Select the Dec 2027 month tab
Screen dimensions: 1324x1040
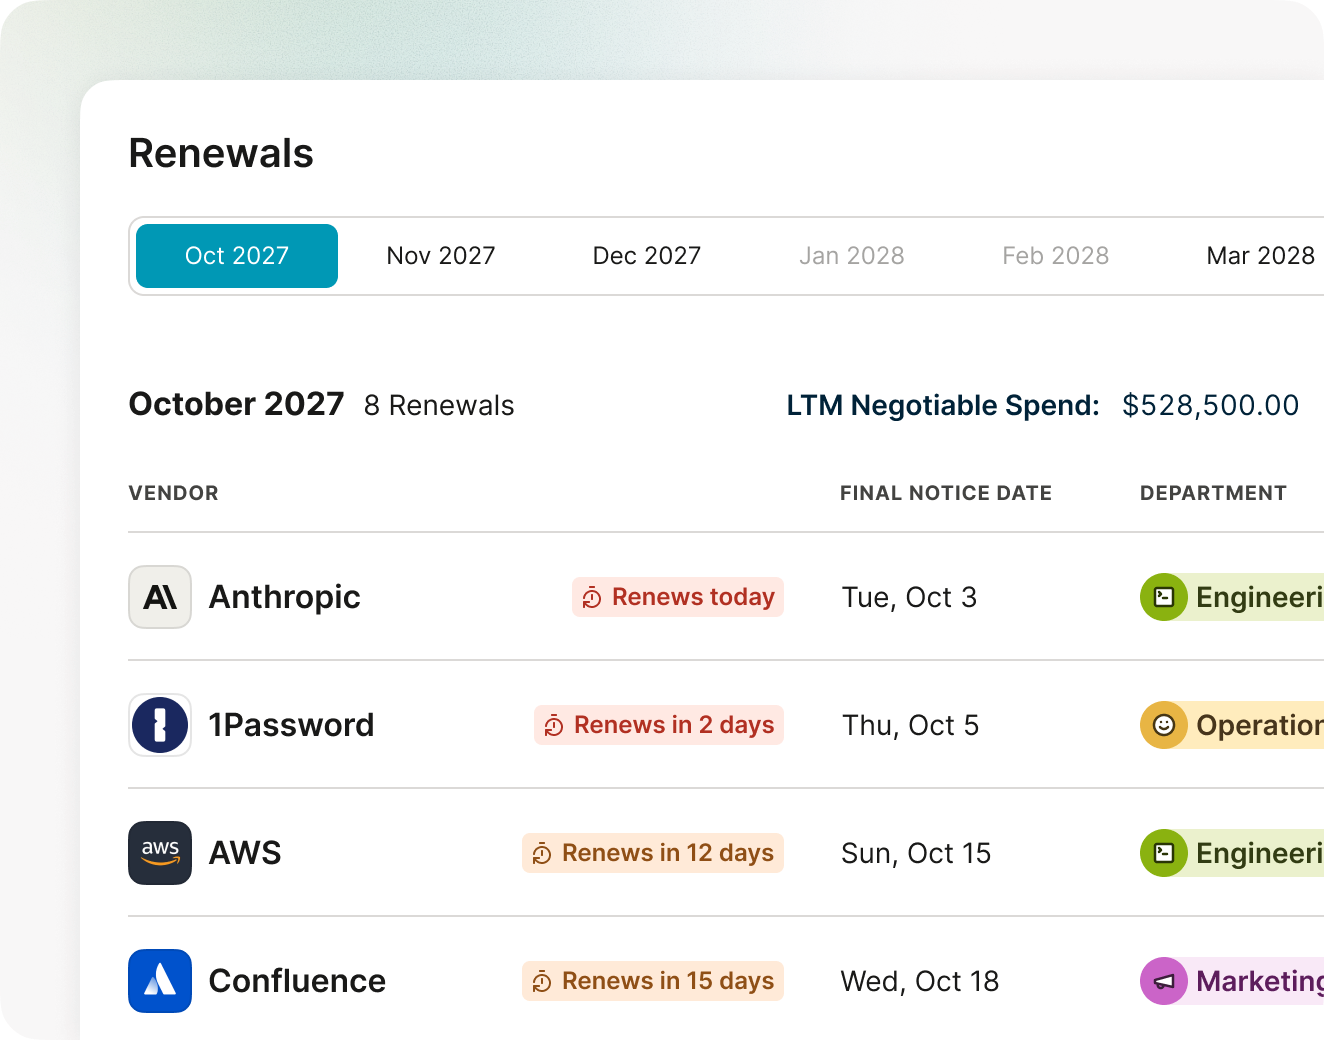[x=646, y=256]
